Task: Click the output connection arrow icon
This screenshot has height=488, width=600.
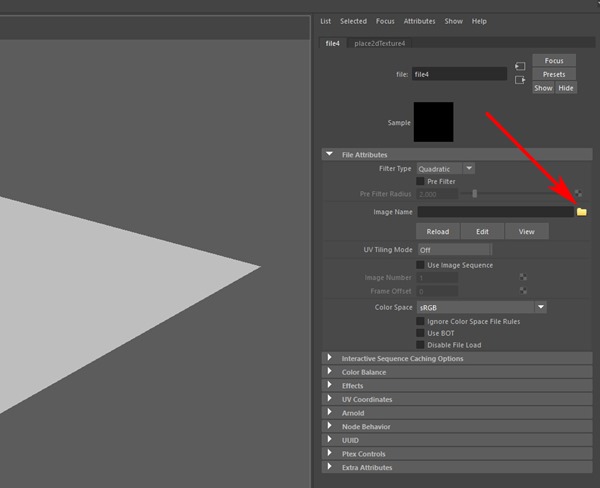Action: (x=520, y=80)
